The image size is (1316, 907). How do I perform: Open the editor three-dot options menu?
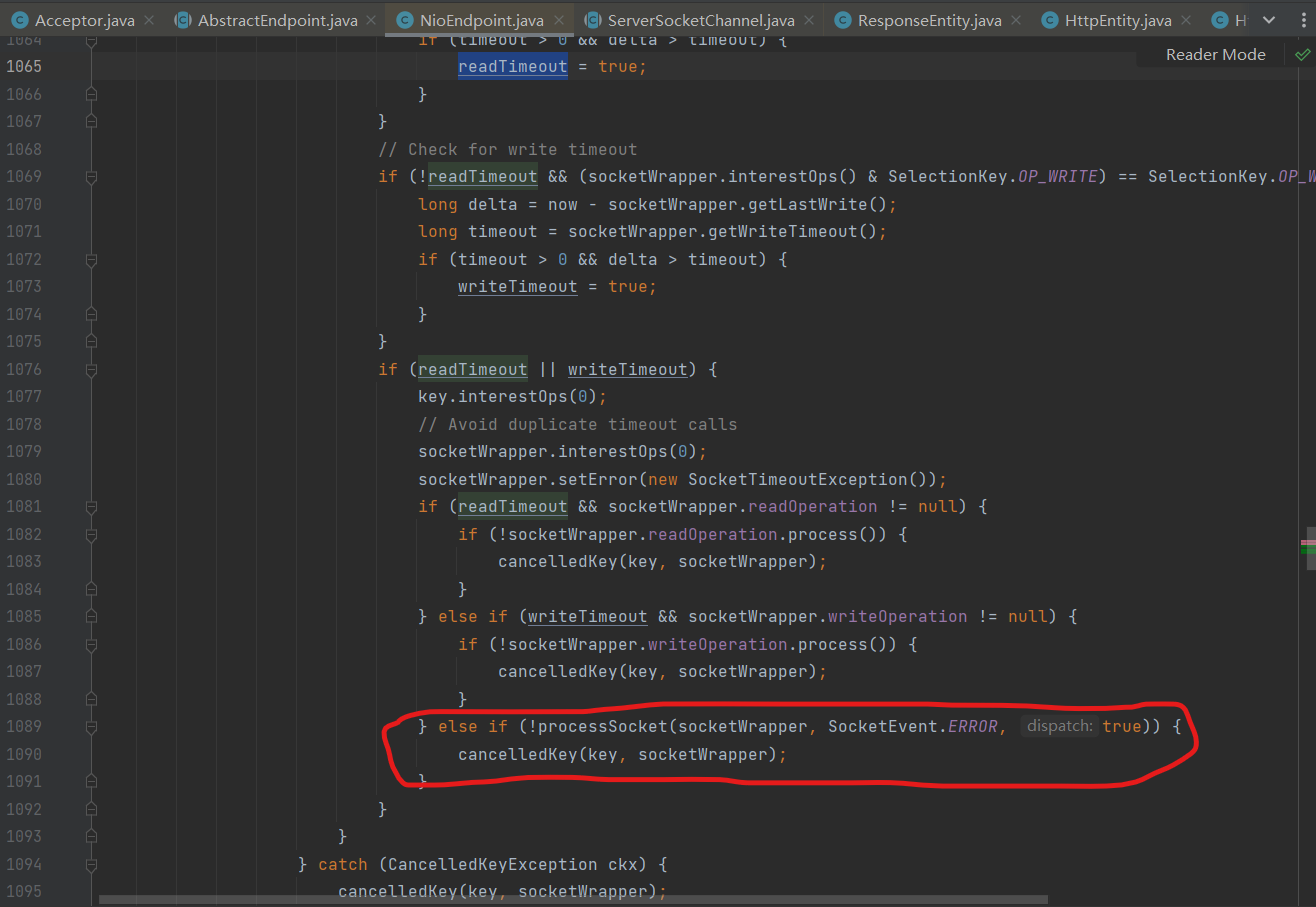1305,19
